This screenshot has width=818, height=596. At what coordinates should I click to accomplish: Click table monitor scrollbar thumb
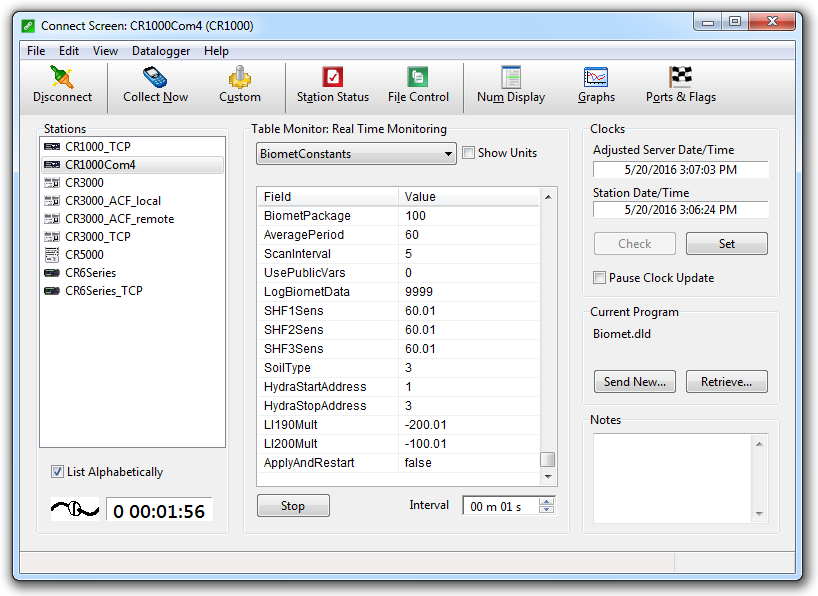click(x=547, y=459)
